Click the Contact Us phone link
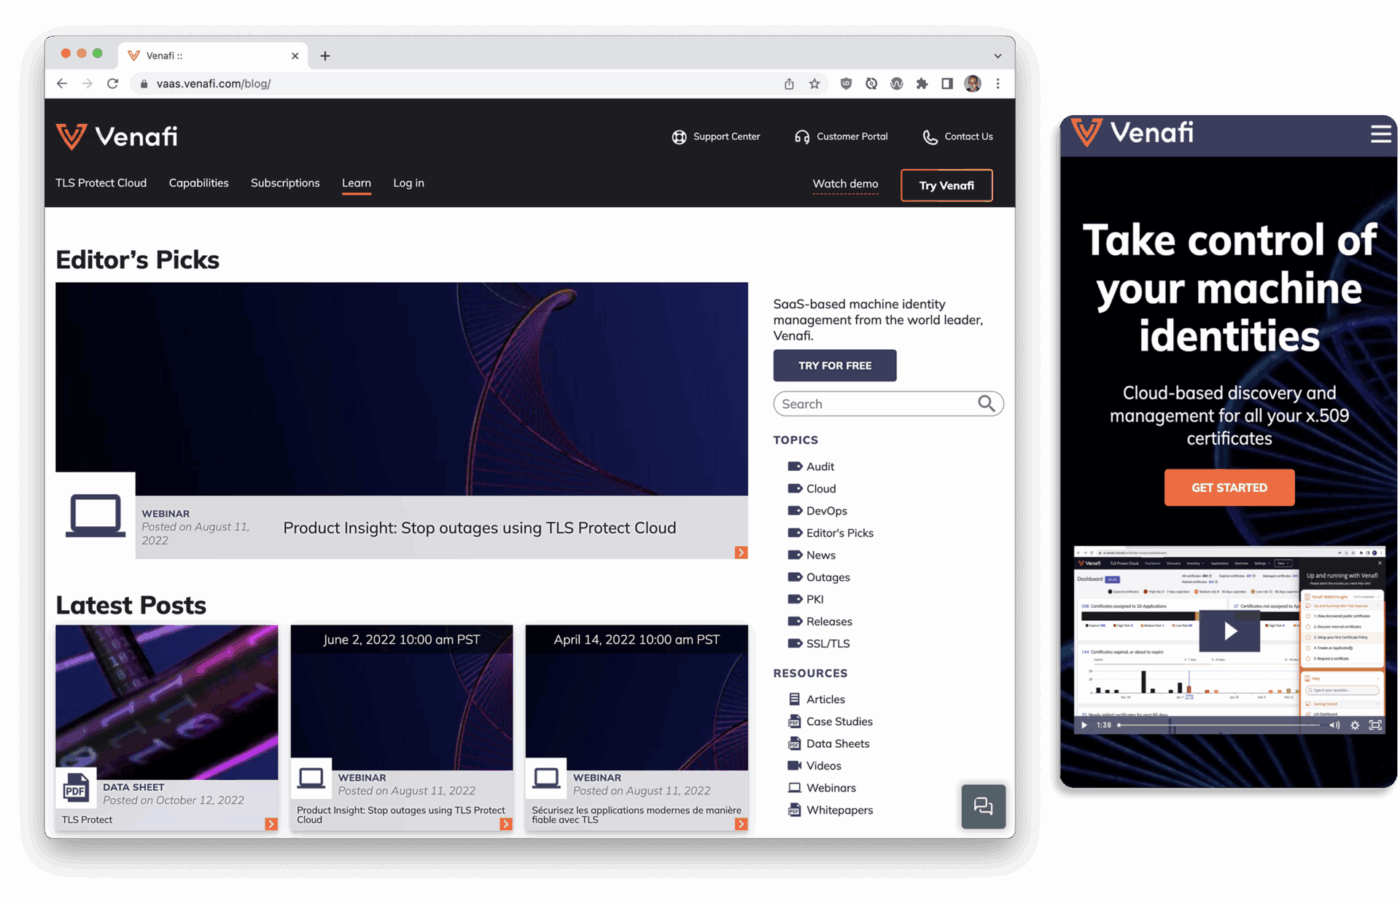 pos(958,137)
